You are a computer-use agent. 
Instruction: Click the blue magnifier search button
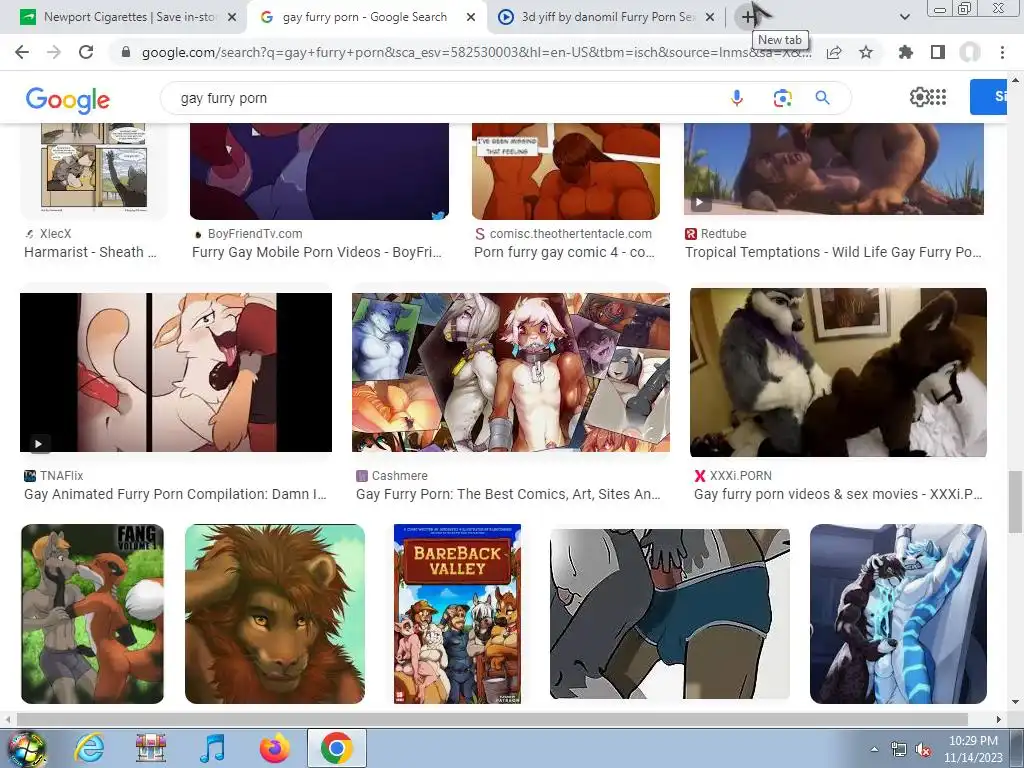[x=822, y=98]
